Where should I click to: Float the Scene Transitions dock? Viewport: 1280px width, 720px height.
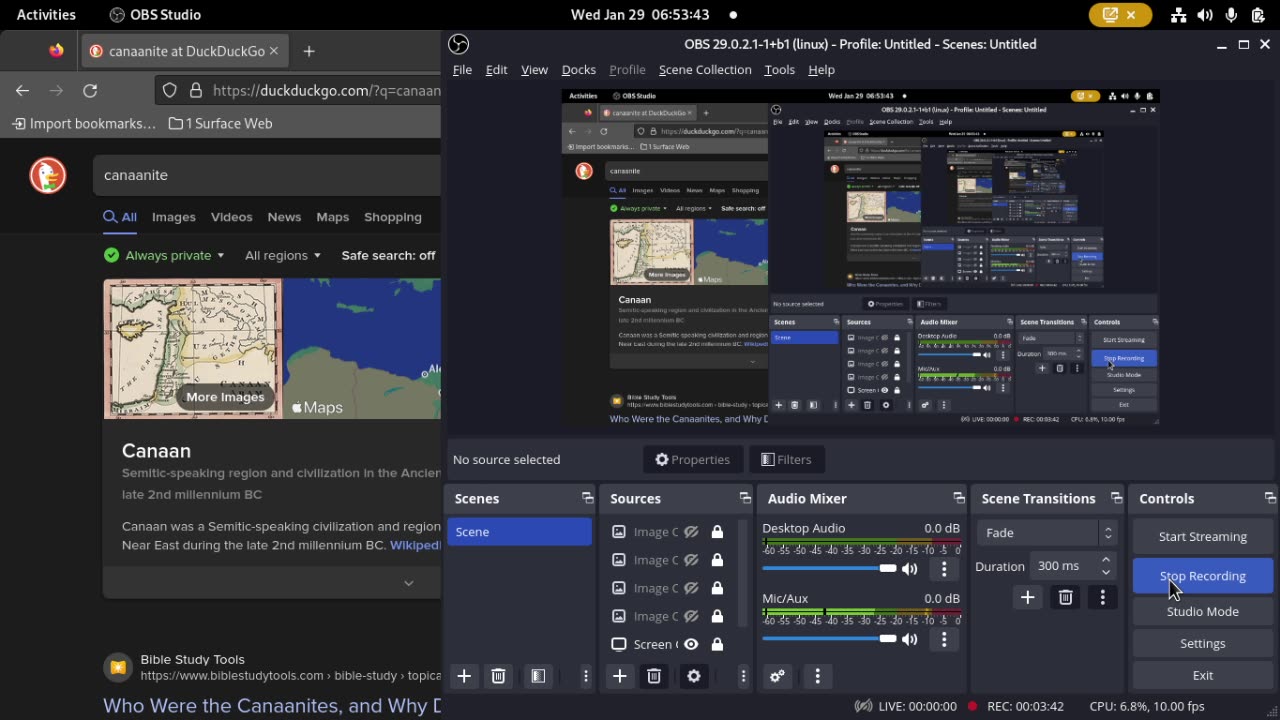[x=1117, y=498]
